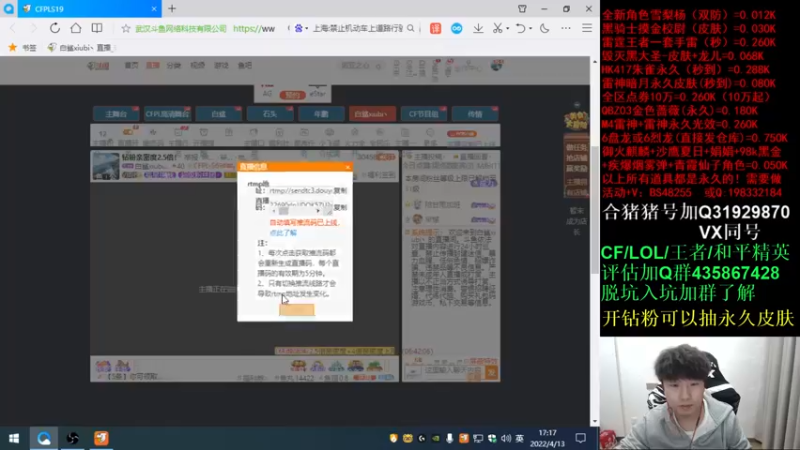Viewport: 800px width, 450px height.
Task: Open the orange app in the taskbar
Action: (101, 438)
